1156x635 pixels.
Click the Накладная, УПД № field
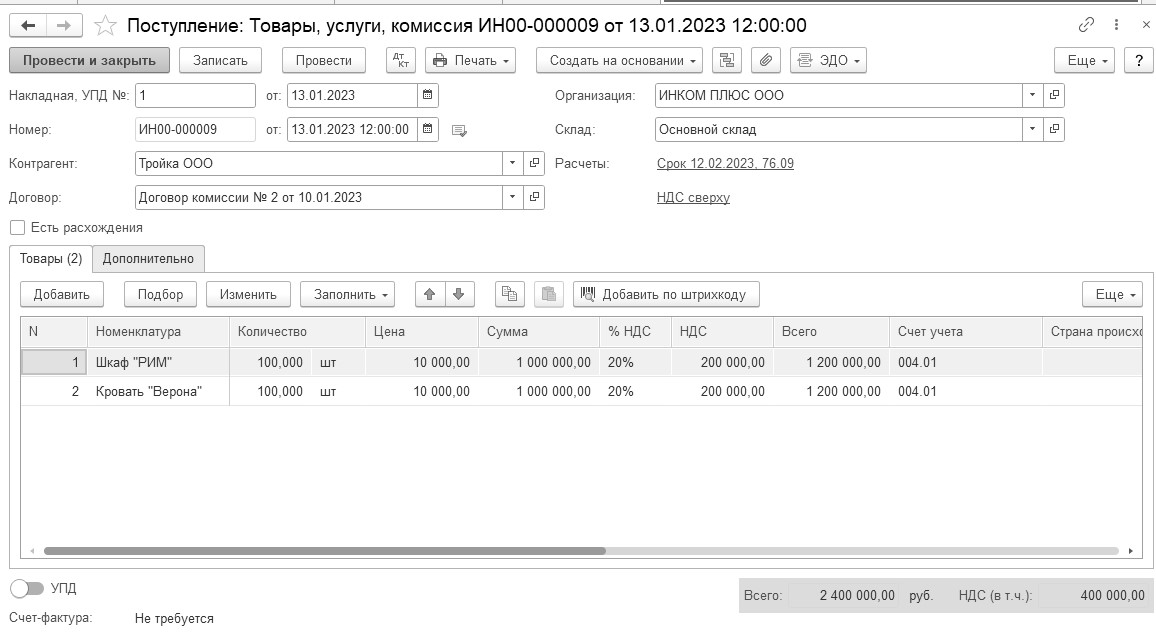coord(195,95)
